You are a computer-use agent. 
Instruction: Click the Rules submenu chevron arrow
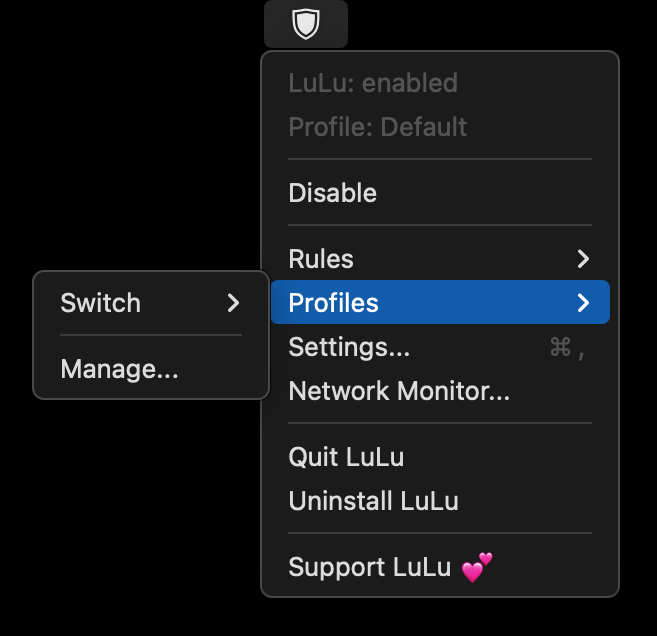583,259
